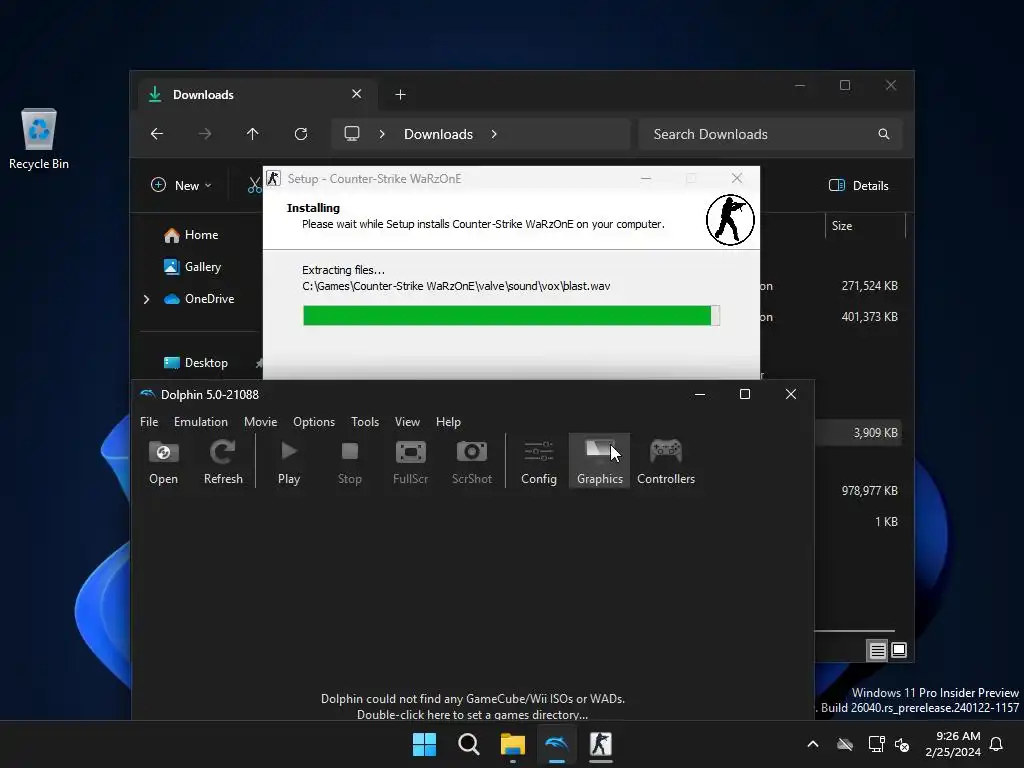The height and width of the screenshot is (768, 1024).
Task: Open the Emulation menu in Dolphin
Action: pos(200,422)
